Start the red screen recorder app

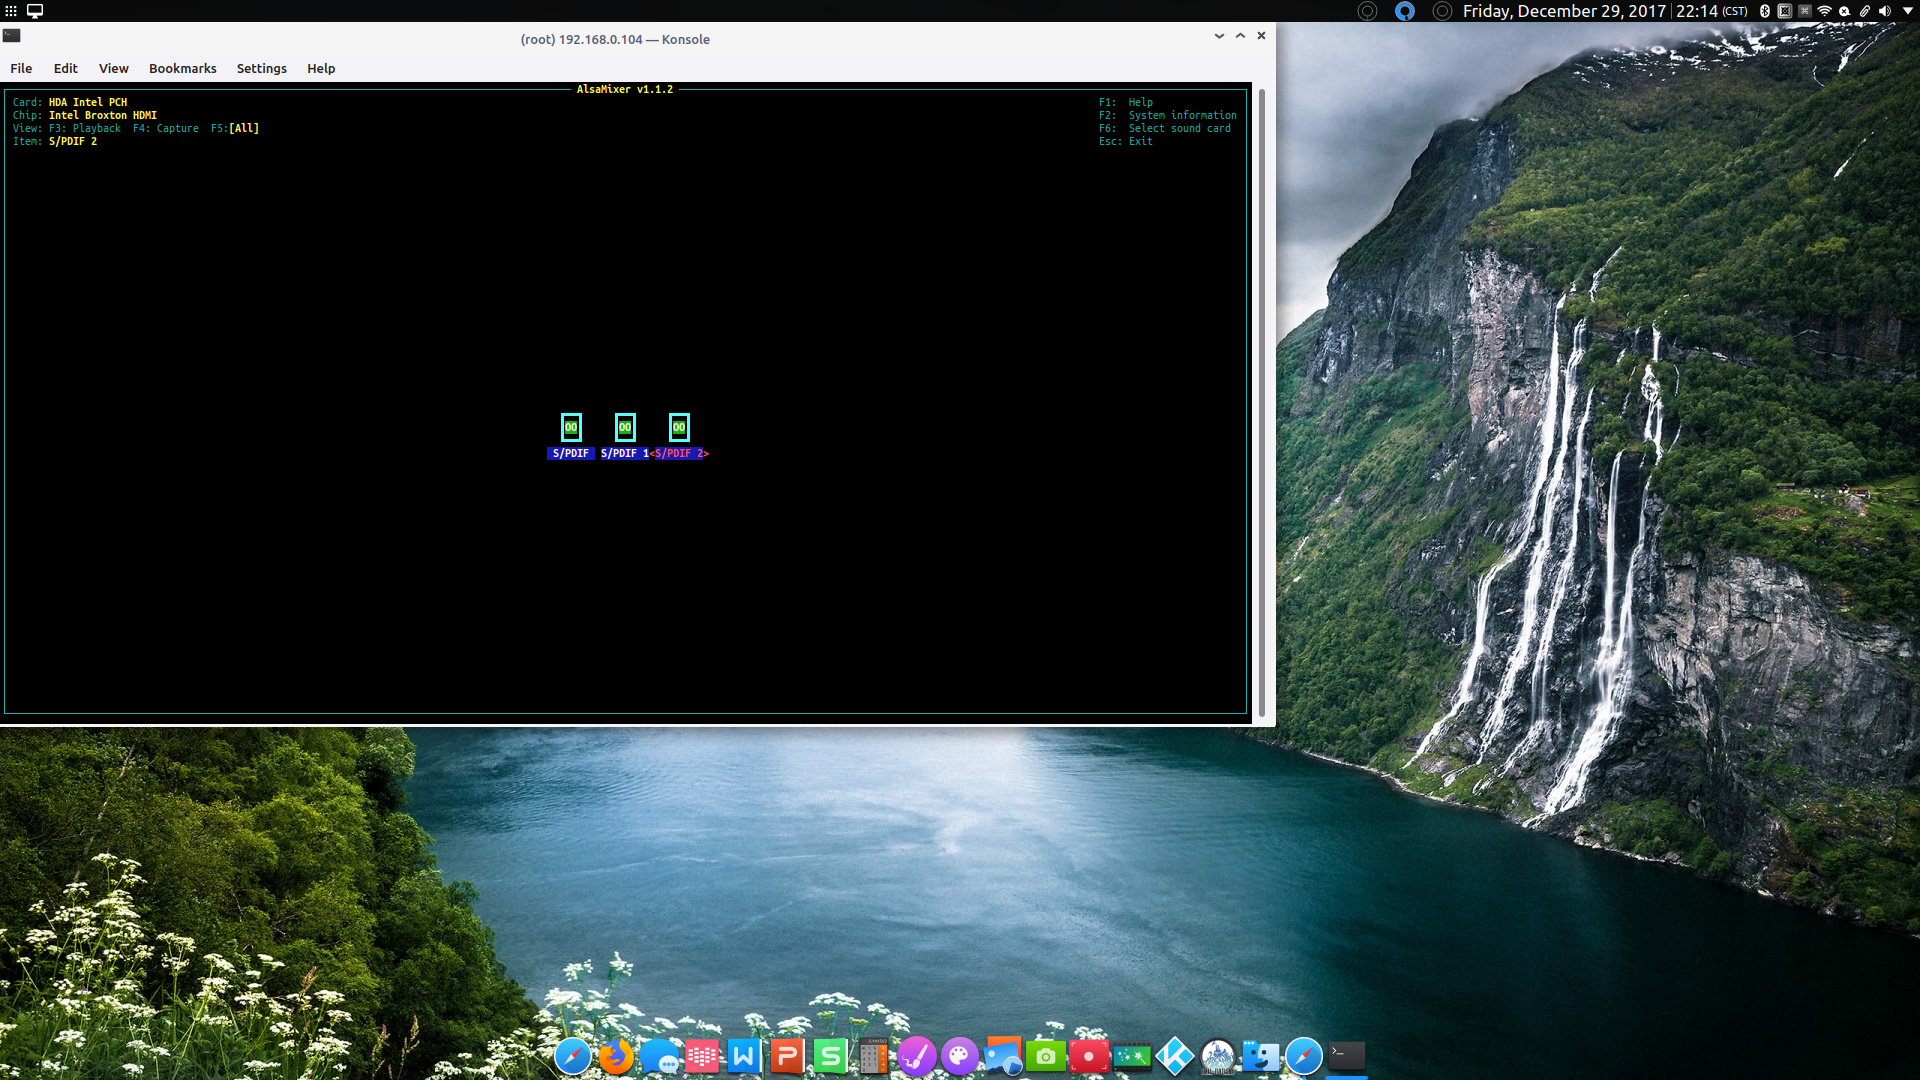1089,1056
